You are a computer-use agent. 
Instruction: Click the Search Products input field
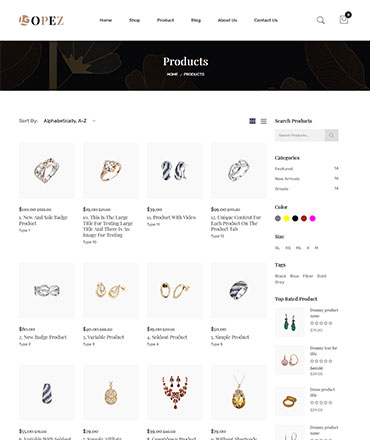(x=300, y=135)
